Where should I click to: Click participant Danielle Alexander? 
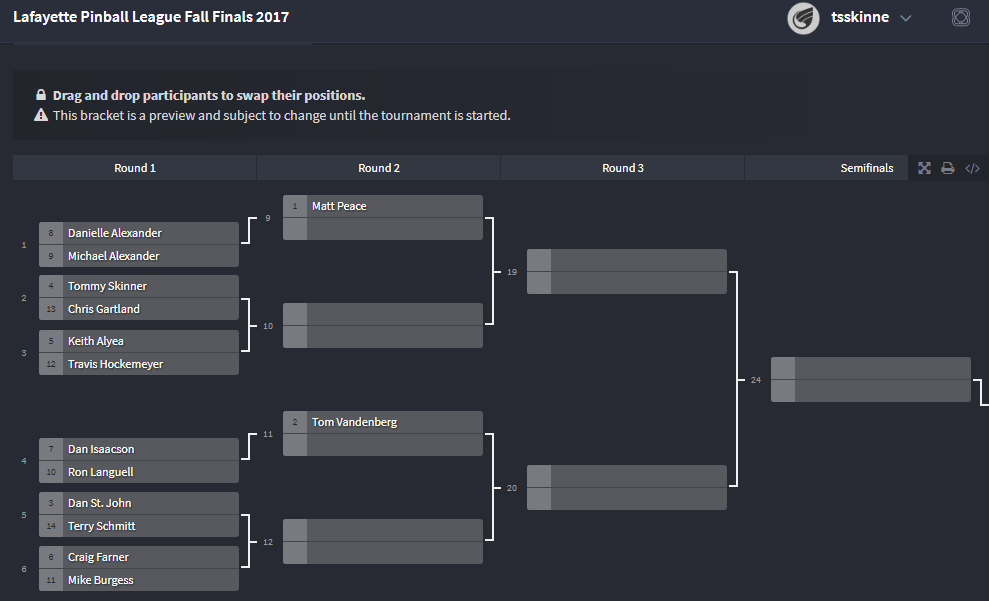tap(114, 233)
